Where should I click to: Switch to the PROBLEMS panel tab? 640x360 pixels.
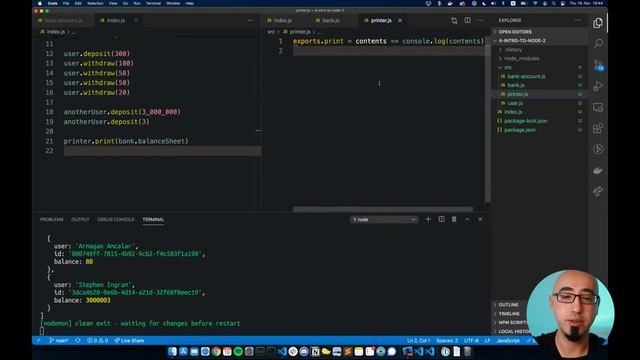point(51,220)
